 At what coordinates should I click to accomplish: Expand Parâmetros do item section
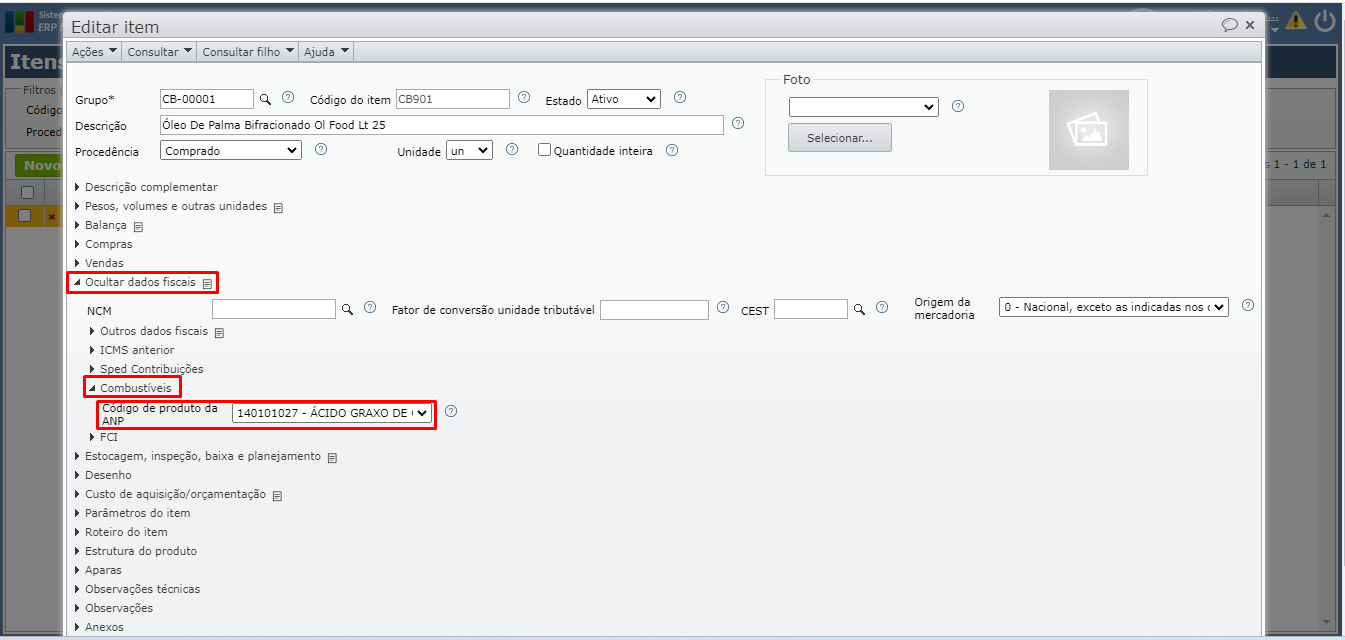tap(133, 513)
